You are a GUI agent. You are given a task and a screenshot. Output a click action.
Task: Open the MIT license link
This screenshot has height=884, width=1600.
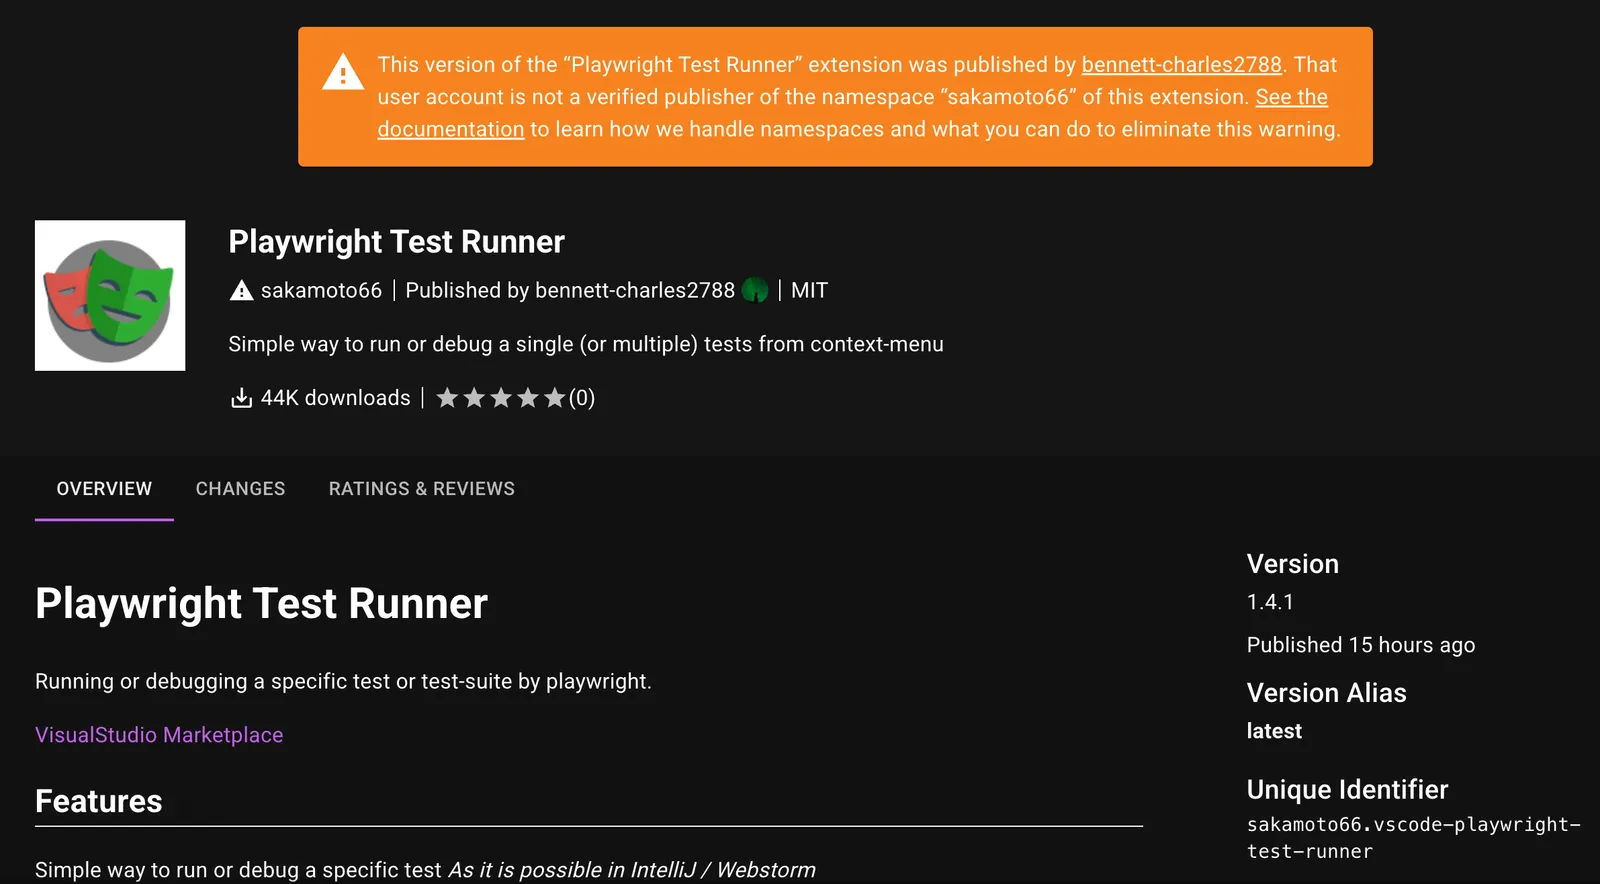point(809,290)
